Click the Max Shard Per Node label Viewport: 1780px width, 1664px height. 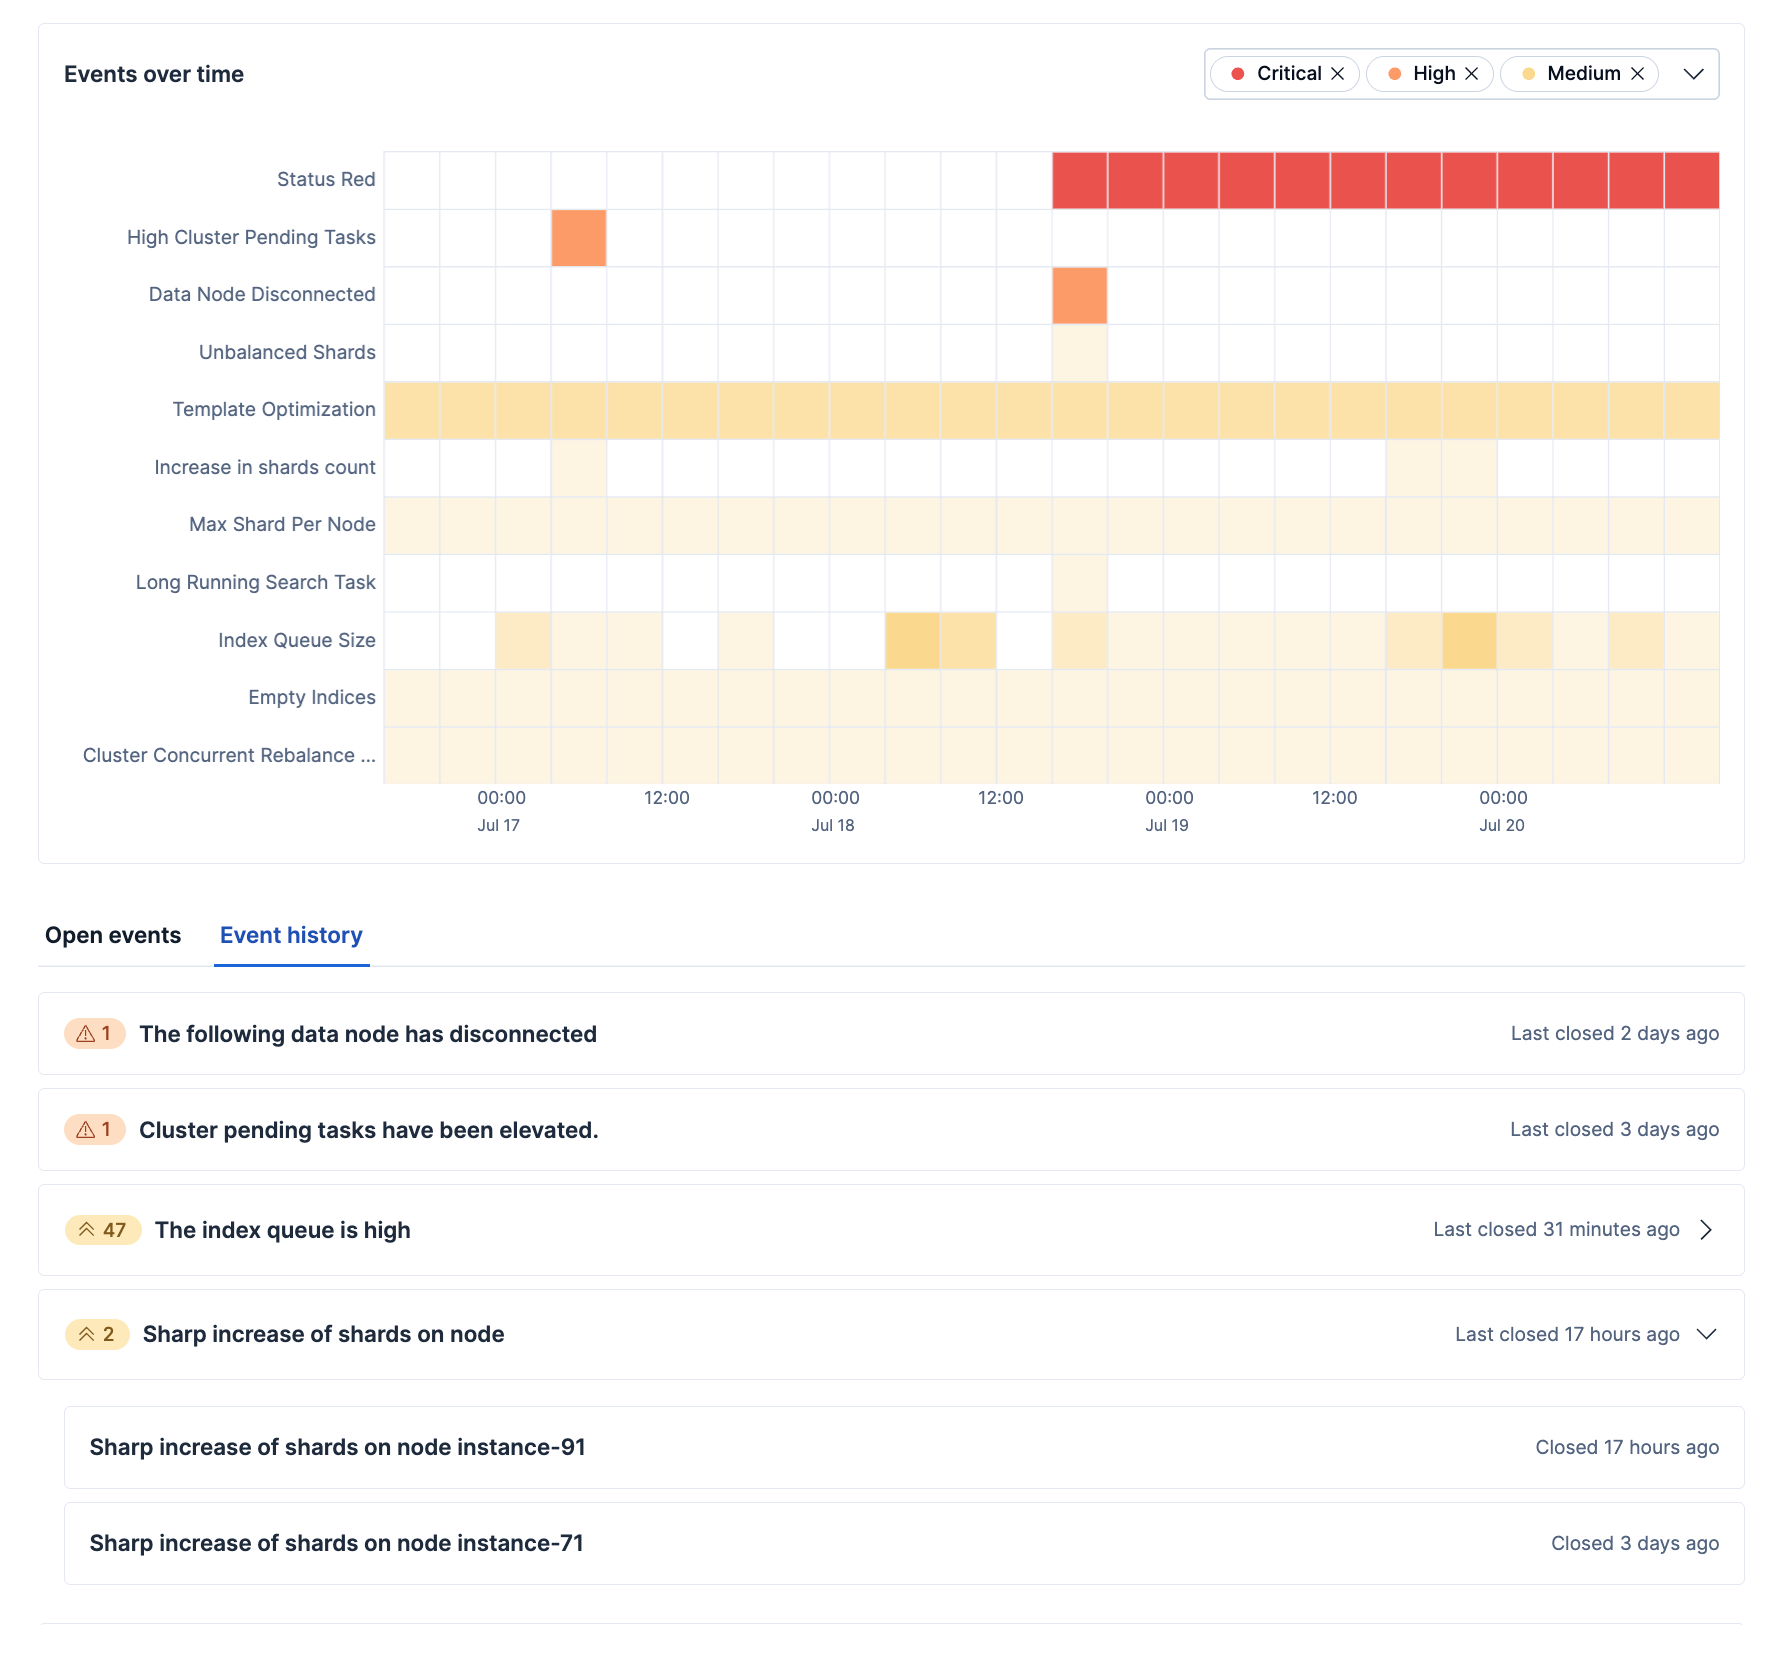282,525
